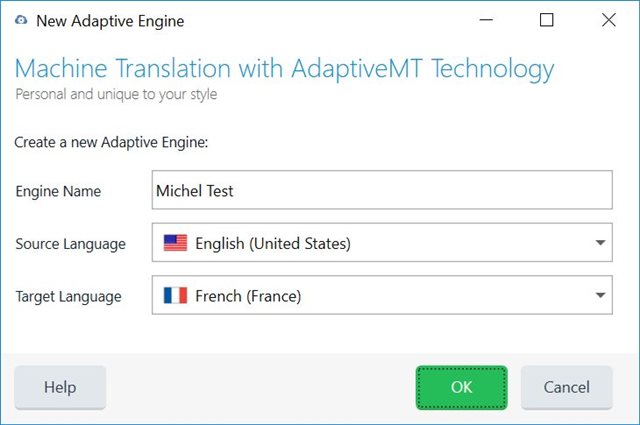Click the French flag icon
Screen dimensions: 640x425
[x=176, y=296]
